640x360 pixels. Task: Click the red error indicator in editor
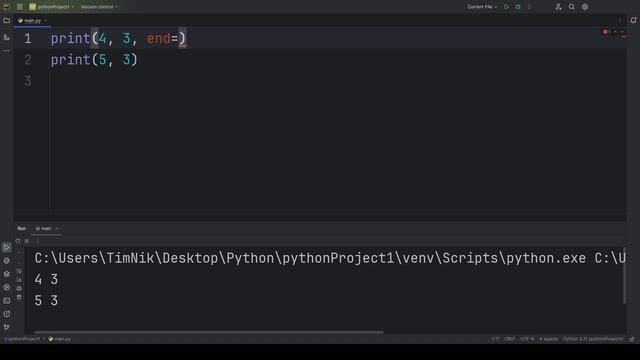pyautogui.click(x=606, y=32)
